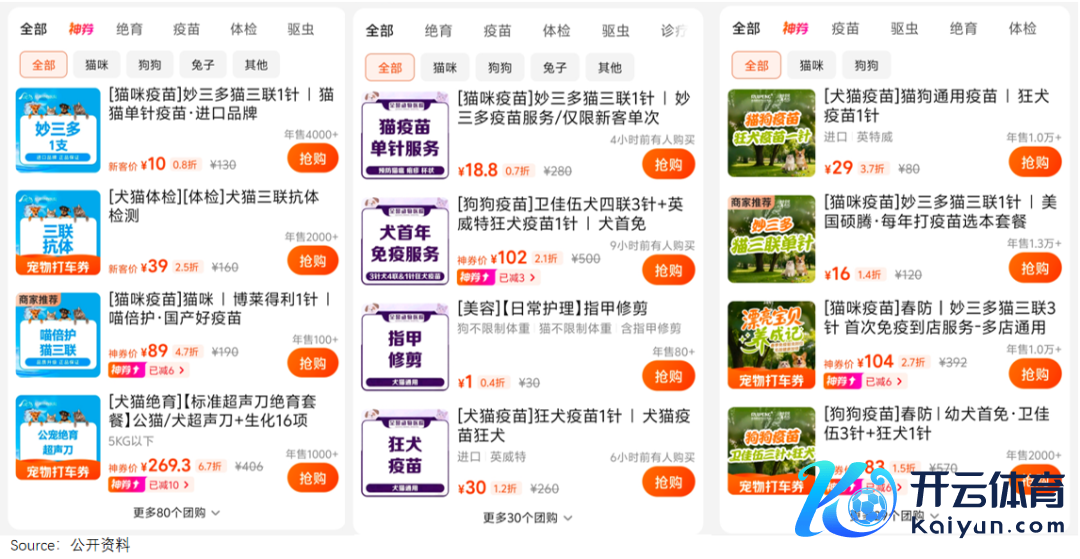The image size is (1080, 559).
Task: Click 神券 badge under ¥269.3 price
Action: pos(127,485)
